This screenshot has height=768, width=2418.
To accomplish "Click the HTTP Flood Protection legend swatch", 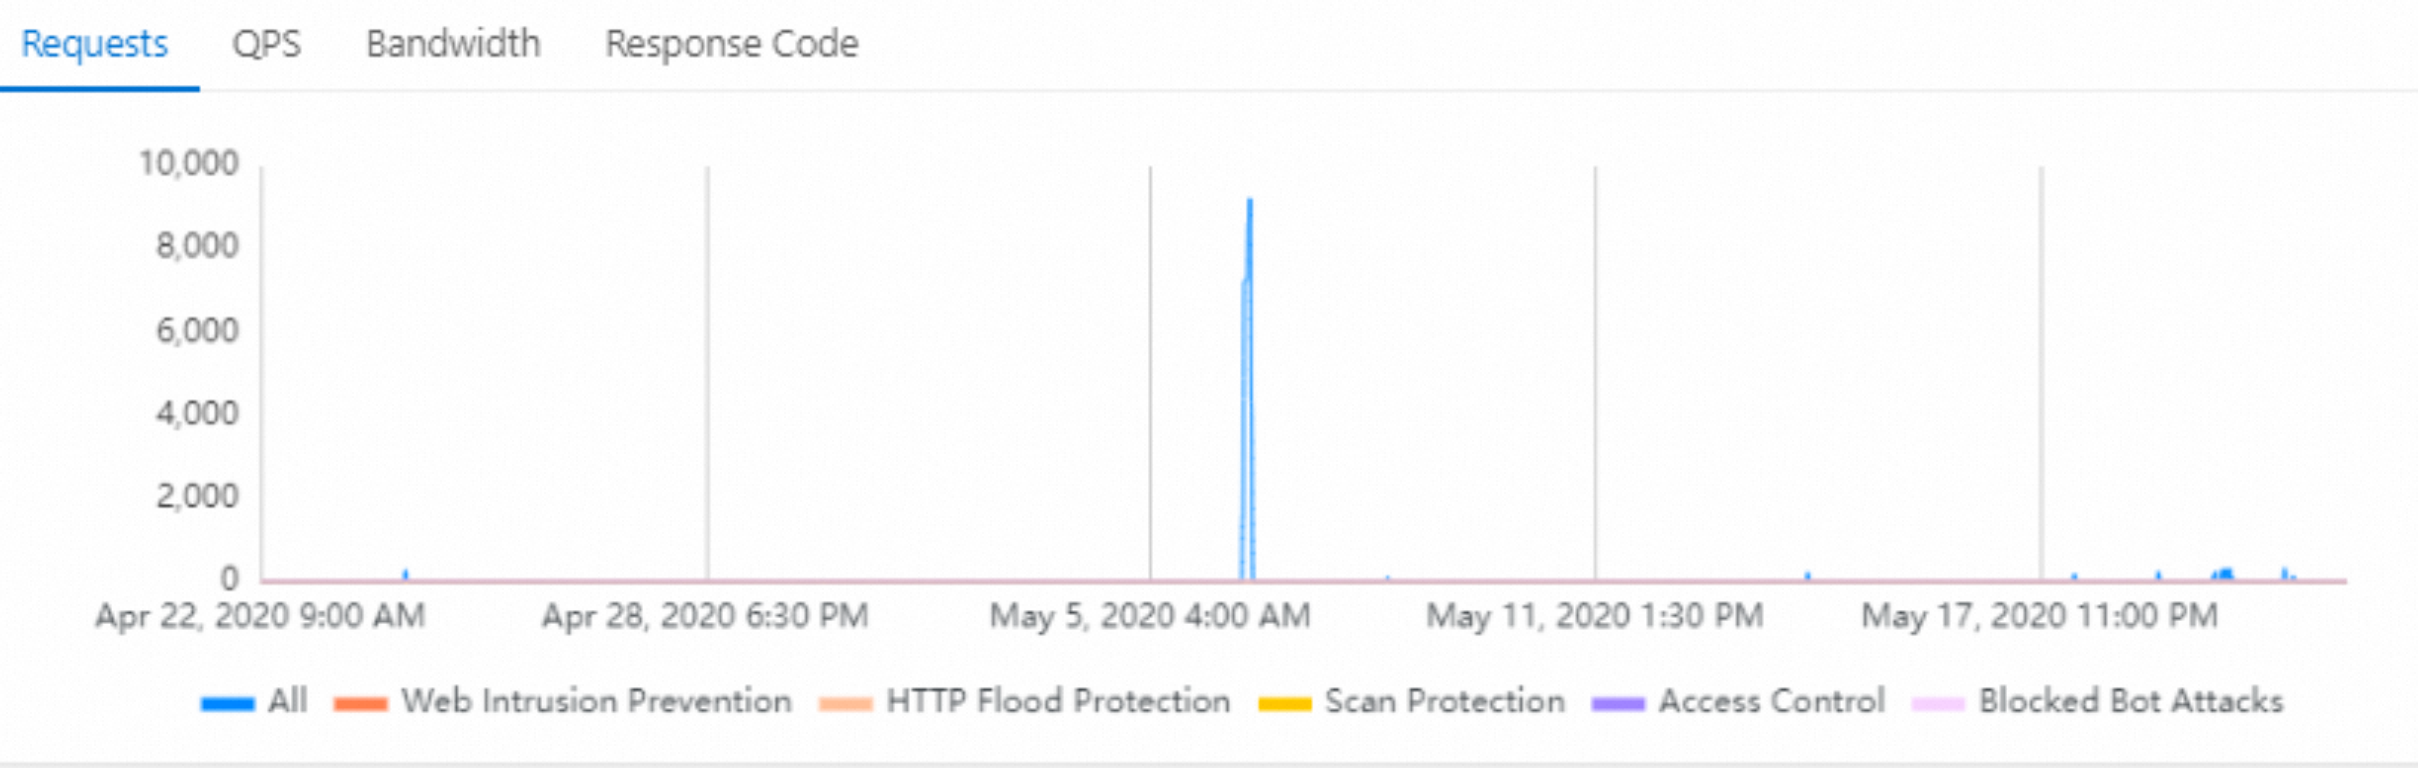I will point(845,703).
